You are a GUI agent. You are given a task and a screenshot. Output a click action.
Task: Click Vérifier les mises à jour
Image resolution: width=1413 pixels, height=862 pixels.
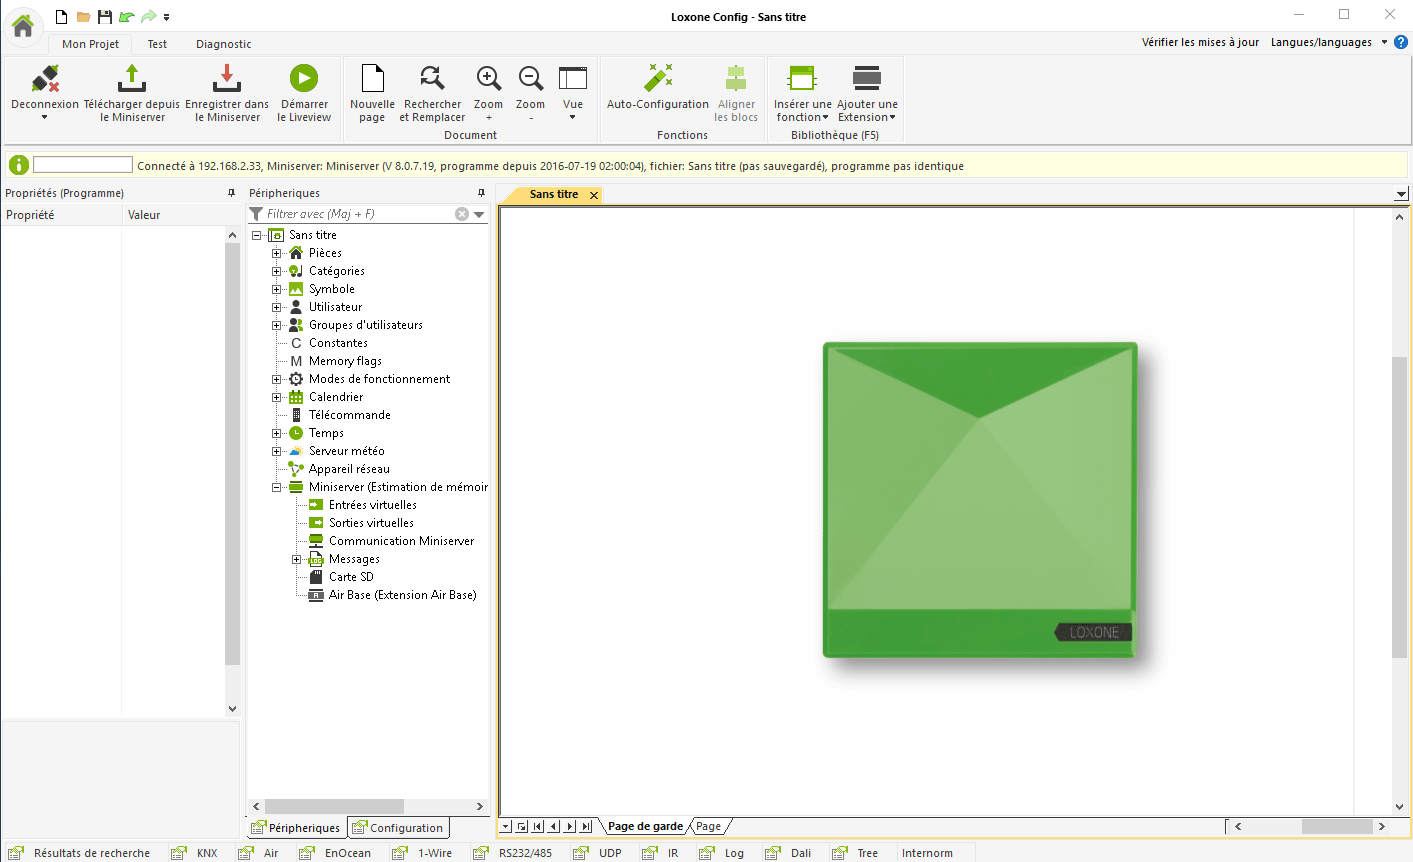point(1200,42)
